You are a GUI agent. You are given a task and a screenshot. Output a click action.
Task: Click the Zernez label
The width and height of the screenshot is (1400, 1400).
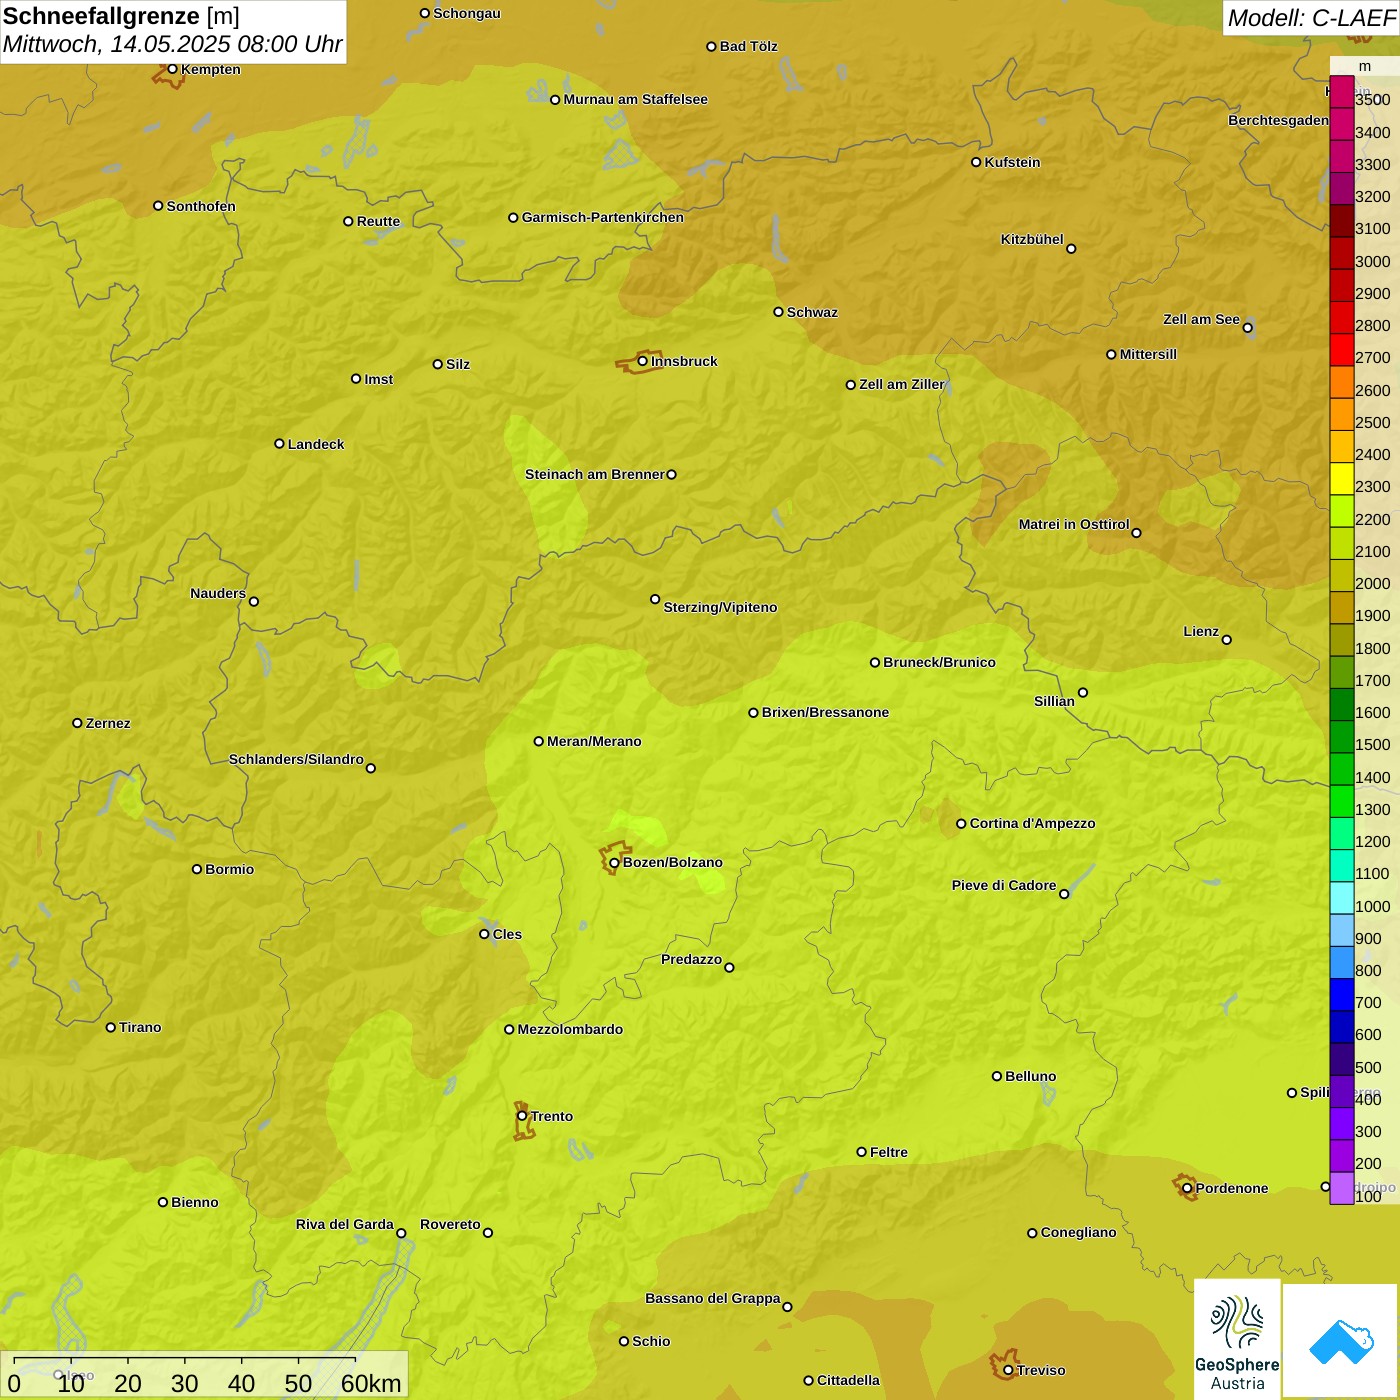pyautogui.click(x=108, y=723)
